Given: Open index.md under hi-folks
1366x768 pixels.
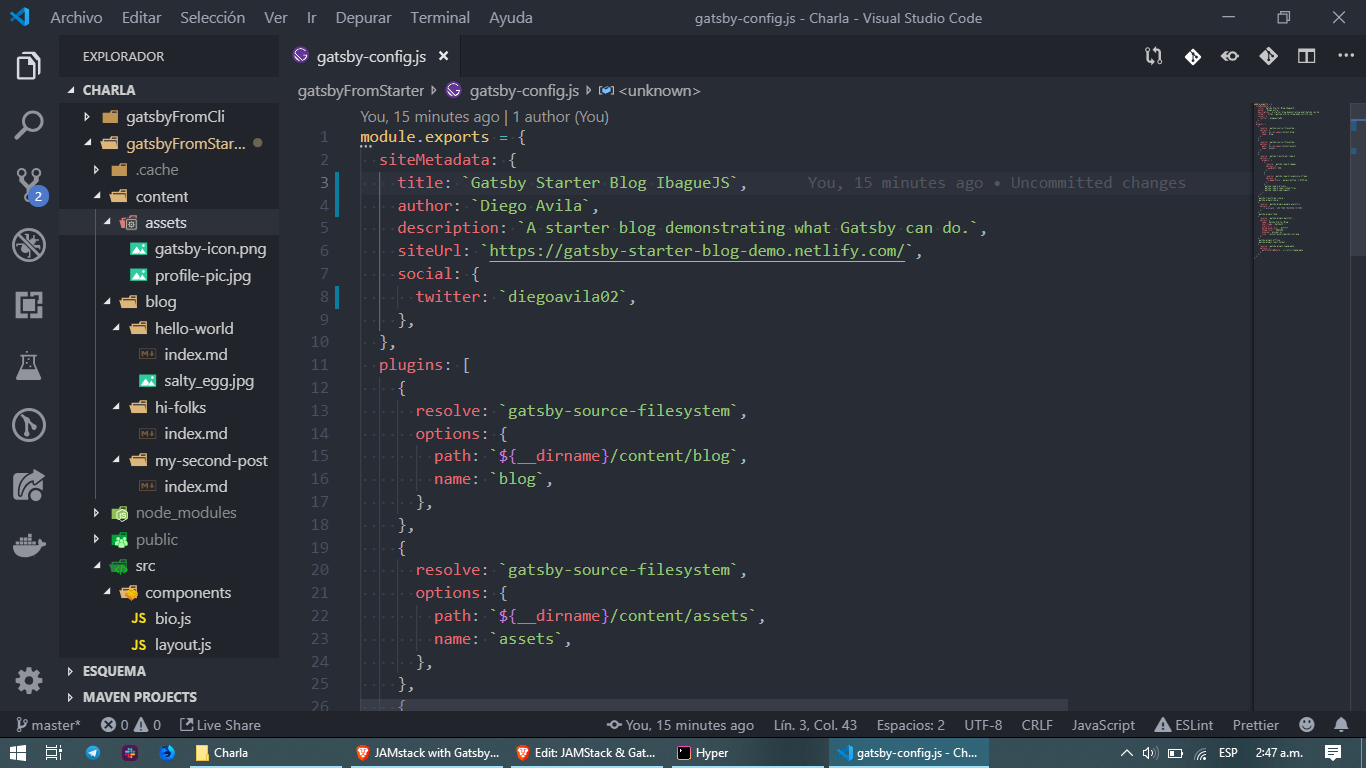Looking at the screenshot, I should (196, 434).
